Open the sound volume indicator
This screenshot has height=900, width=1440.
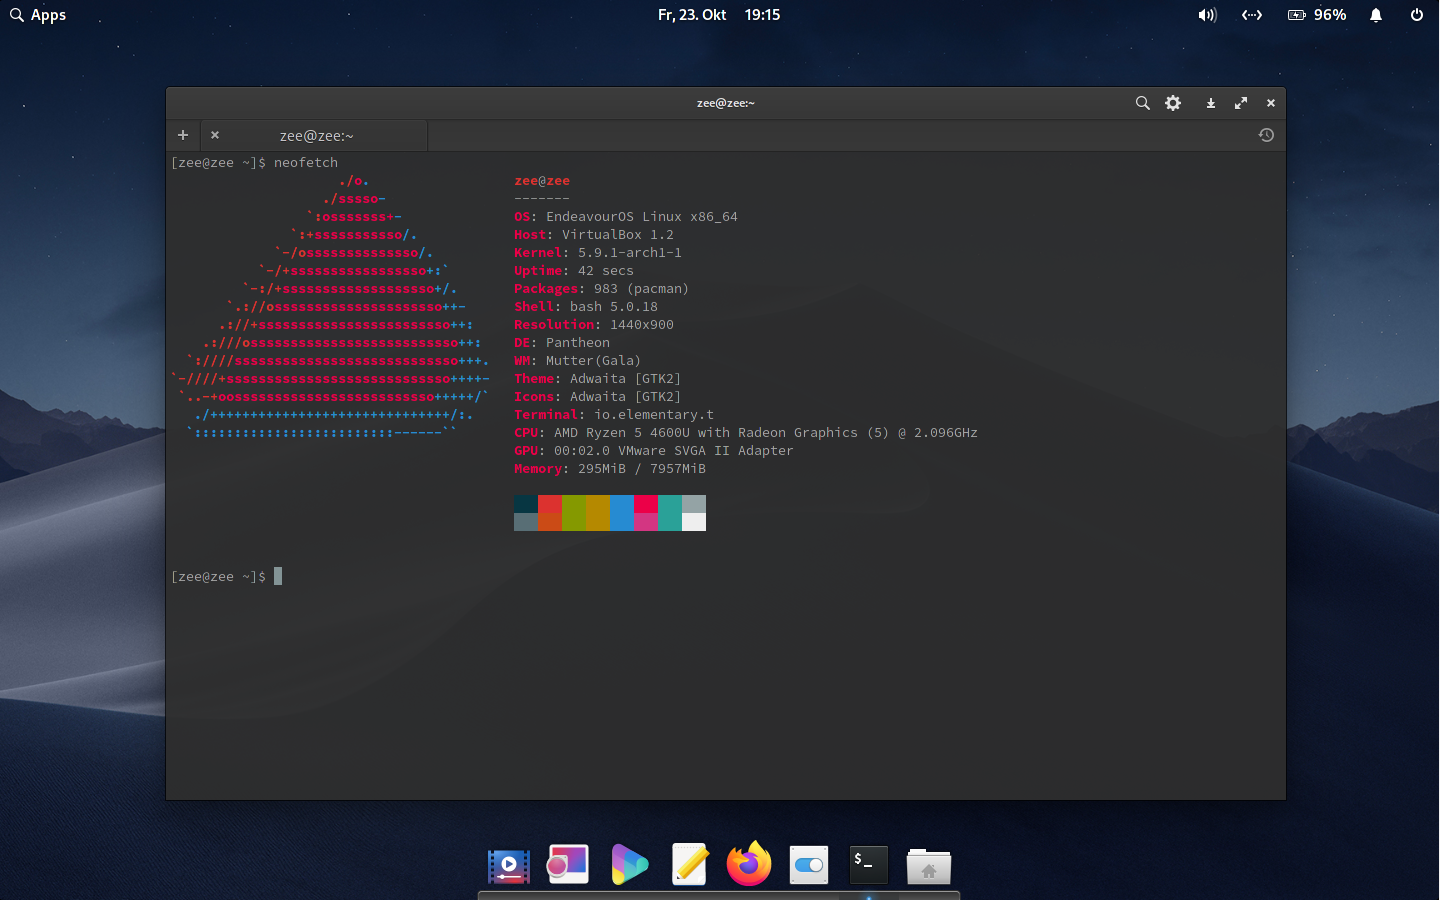click(x=1207, y=15)
